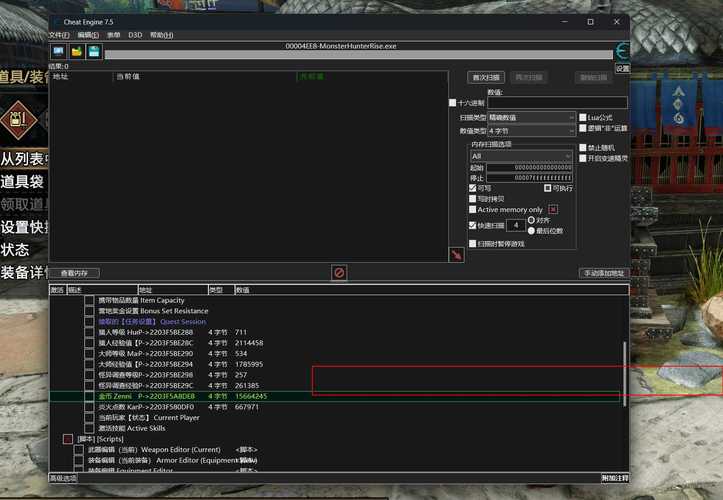Click the red arrow add-to-address-list icon
Screen dimensions: 723x500
point(456,255)
